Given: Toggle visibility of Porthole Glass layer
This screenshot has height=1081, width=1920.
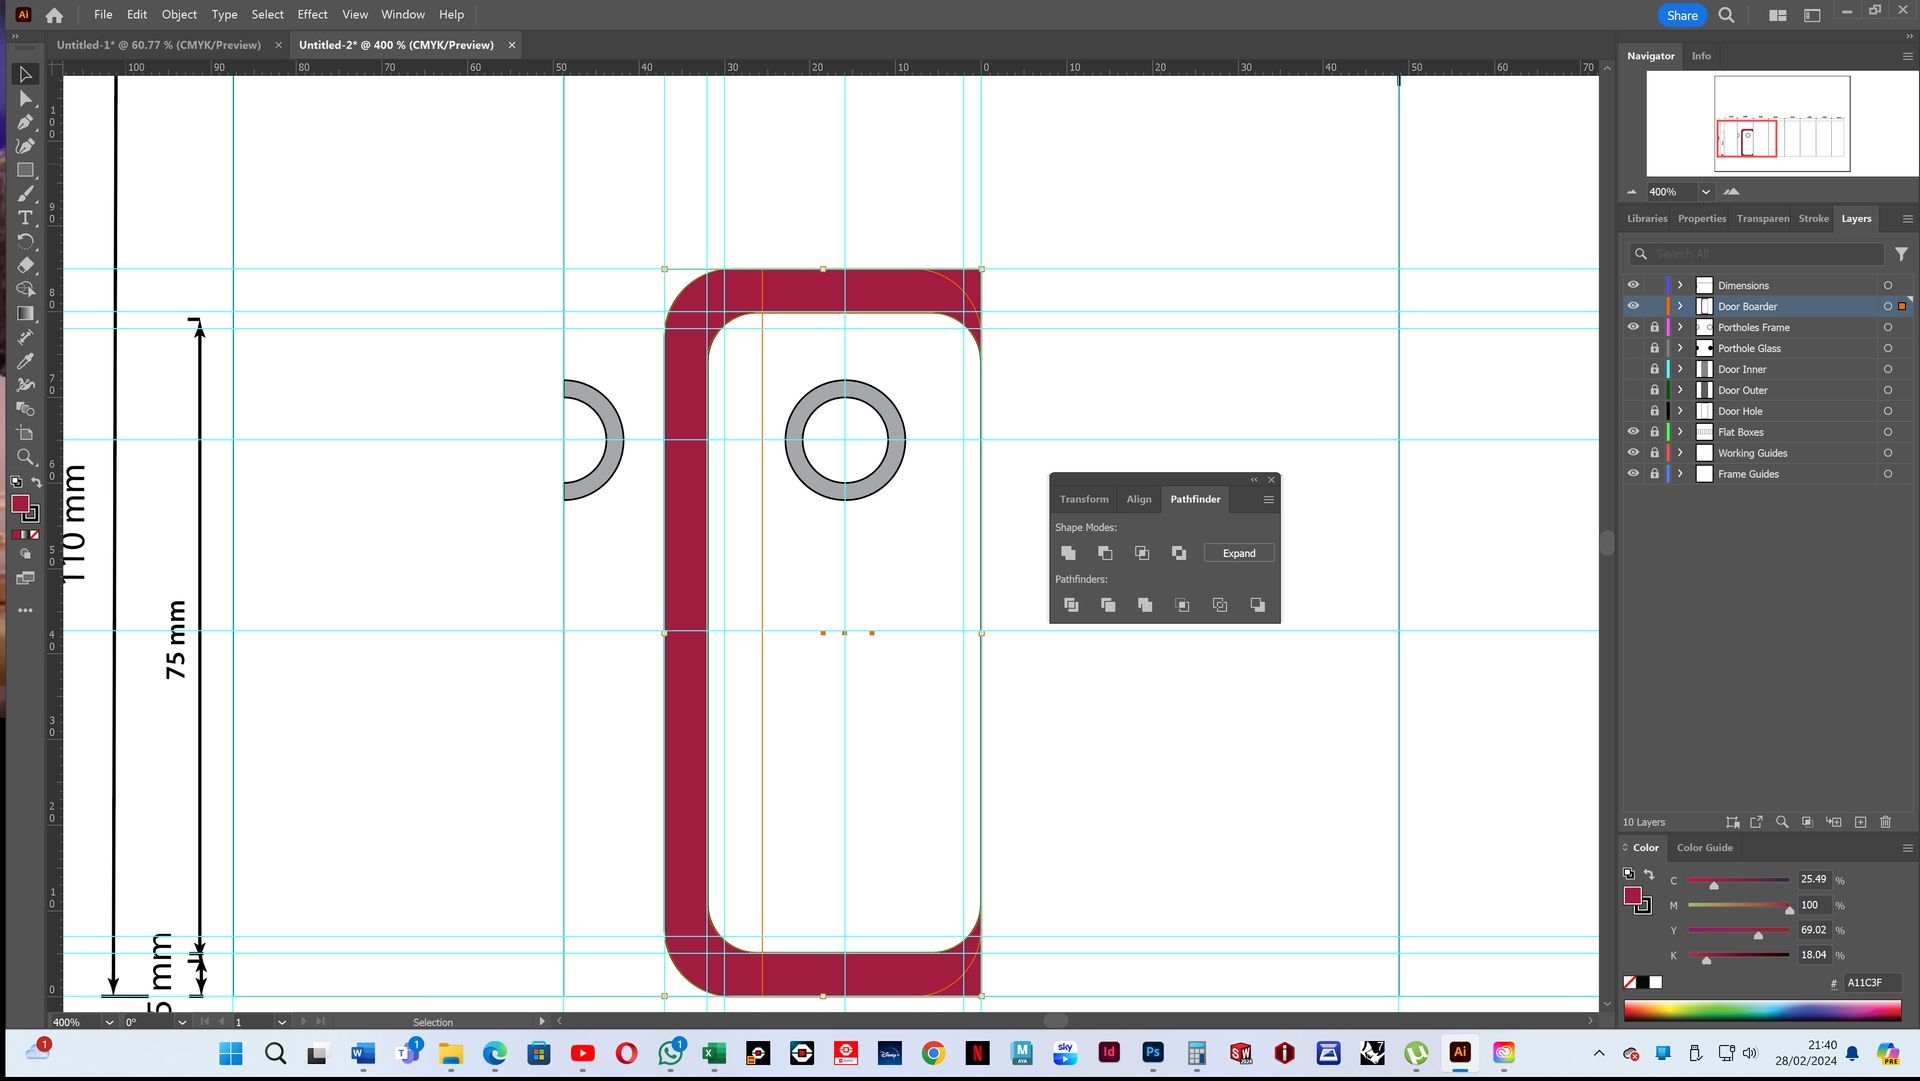Looking at the screenshot, I should tap(1633, 348).
